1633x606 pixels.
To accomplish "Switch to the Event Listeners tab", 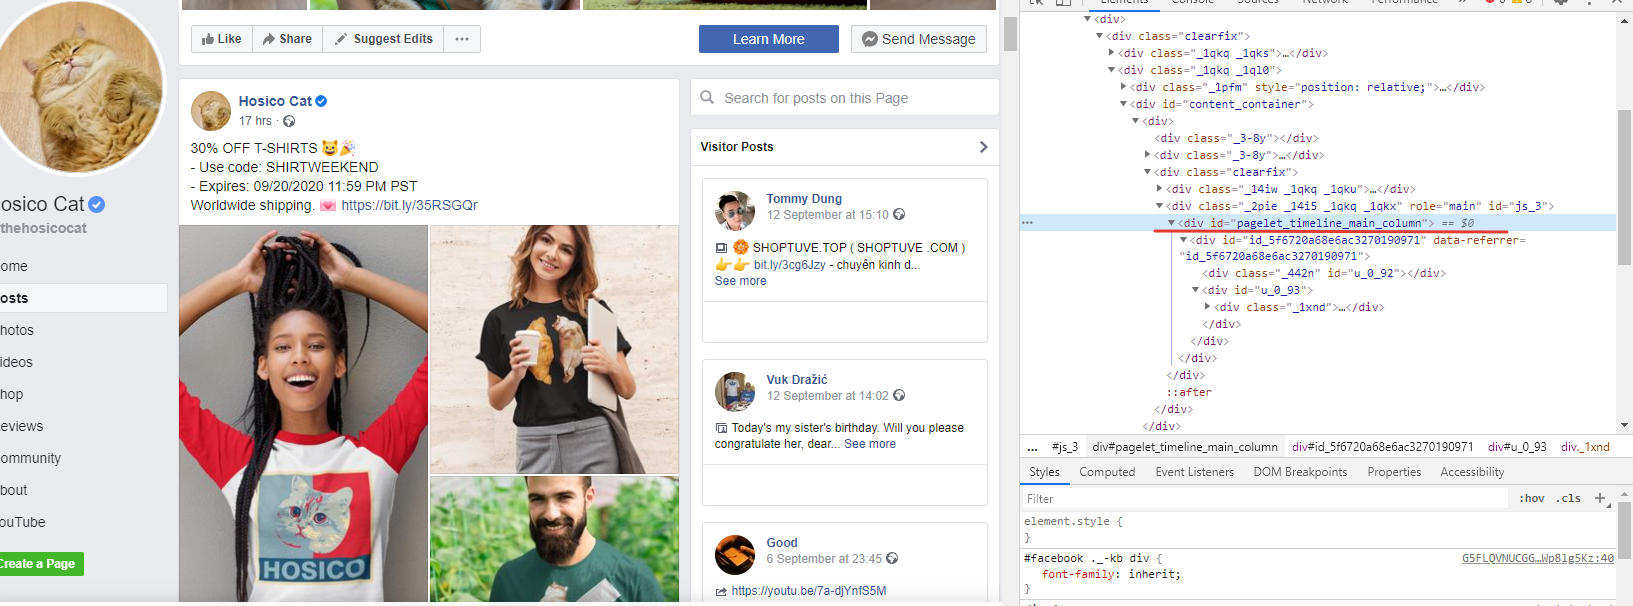I will (1194, 472).
